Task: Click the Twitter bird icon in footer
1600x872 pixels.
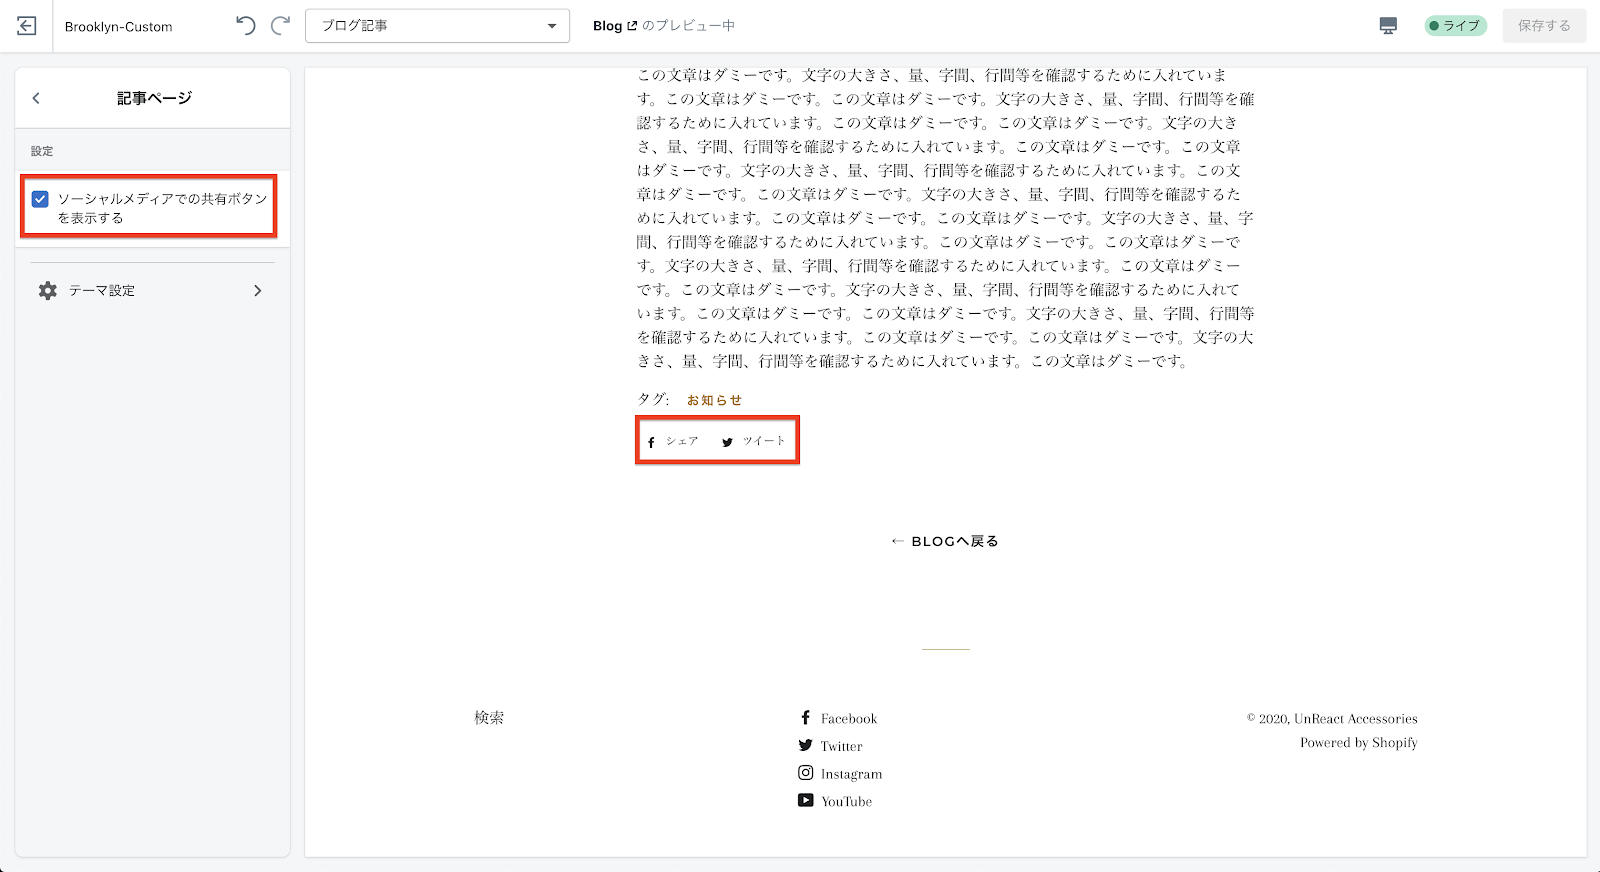Action: tap(805, 745)
